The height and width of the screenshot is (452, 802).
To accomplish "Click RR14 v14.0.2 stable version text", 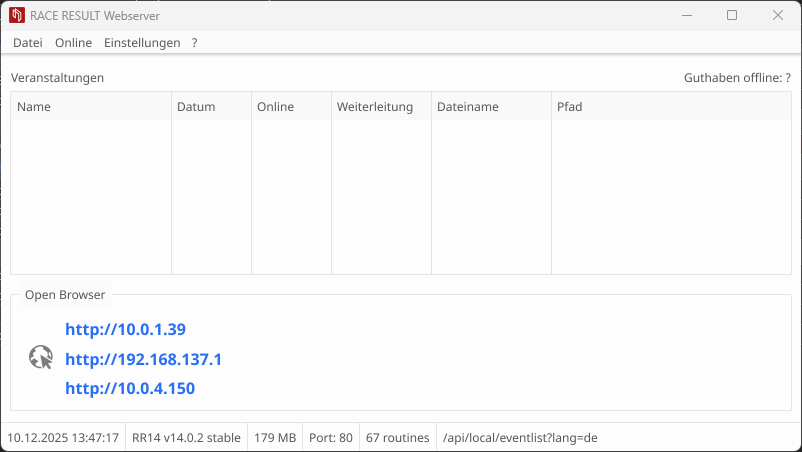I will tap(186, 438).
